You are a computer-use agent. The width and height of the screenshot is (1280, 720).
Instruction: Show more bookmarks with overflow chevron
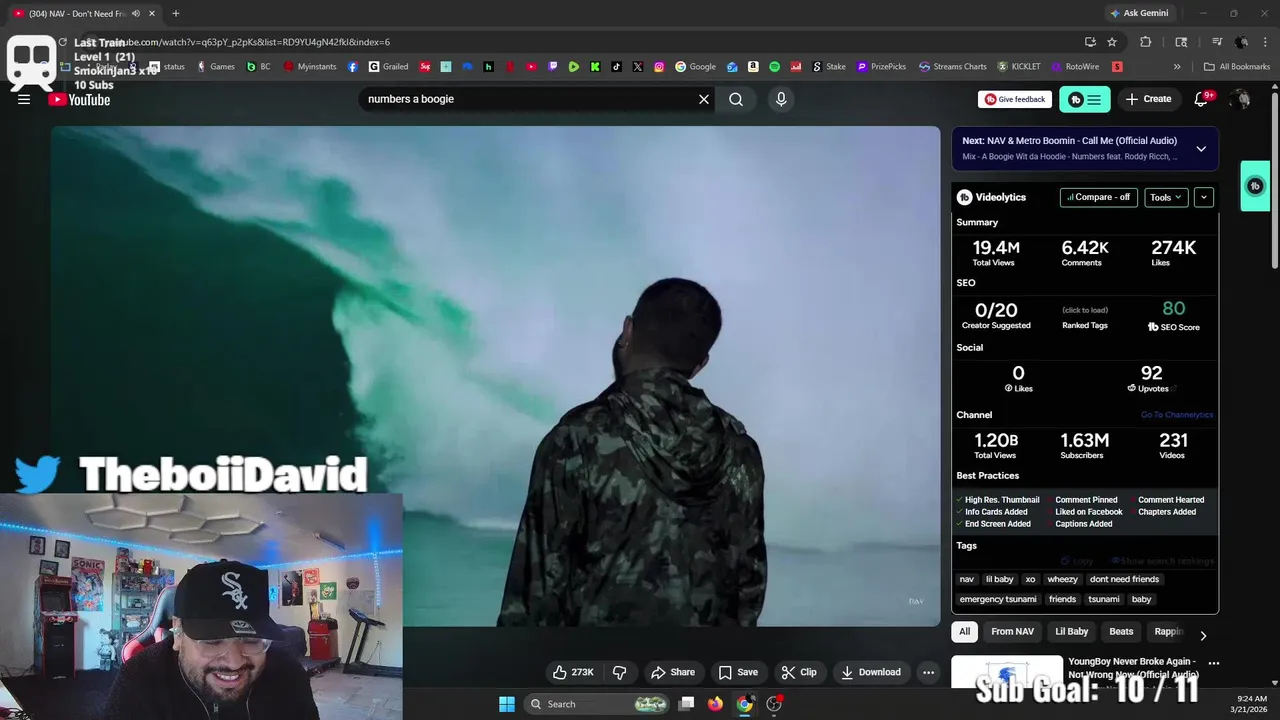pos(1177,67)
